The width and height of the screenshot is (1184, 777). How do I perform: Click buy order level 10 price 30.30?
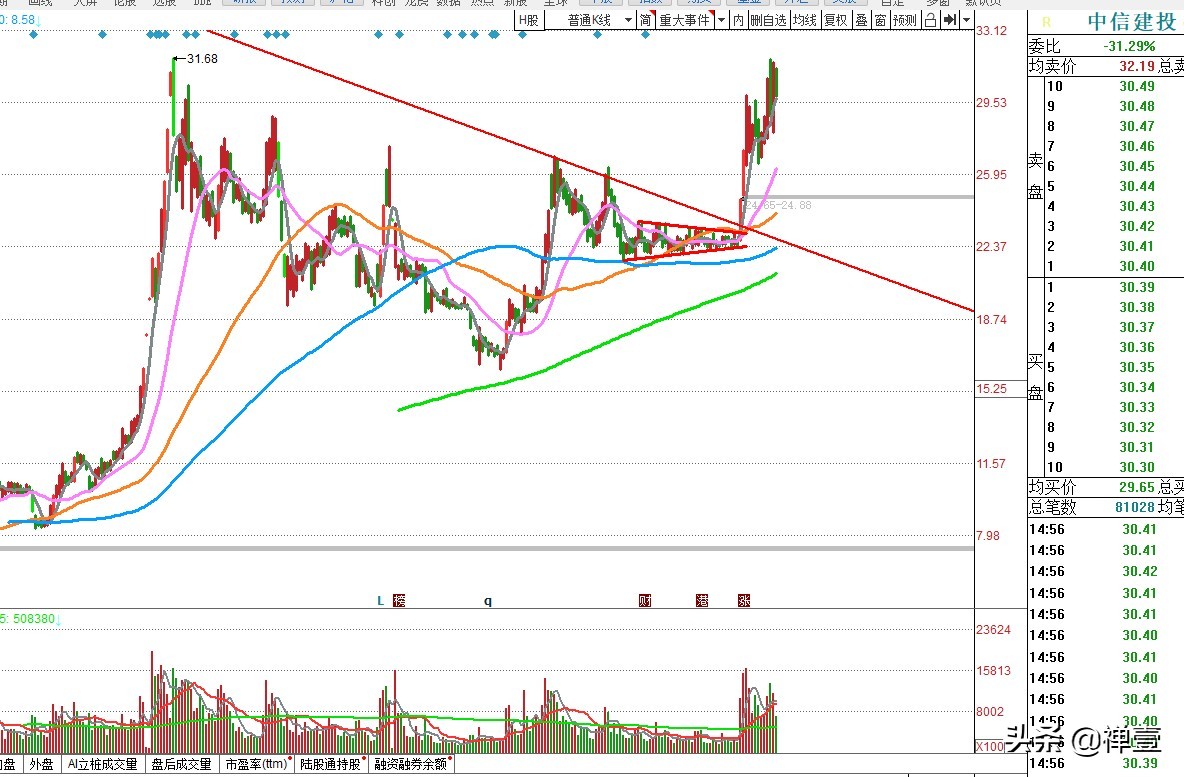[x=1136, y=467]
